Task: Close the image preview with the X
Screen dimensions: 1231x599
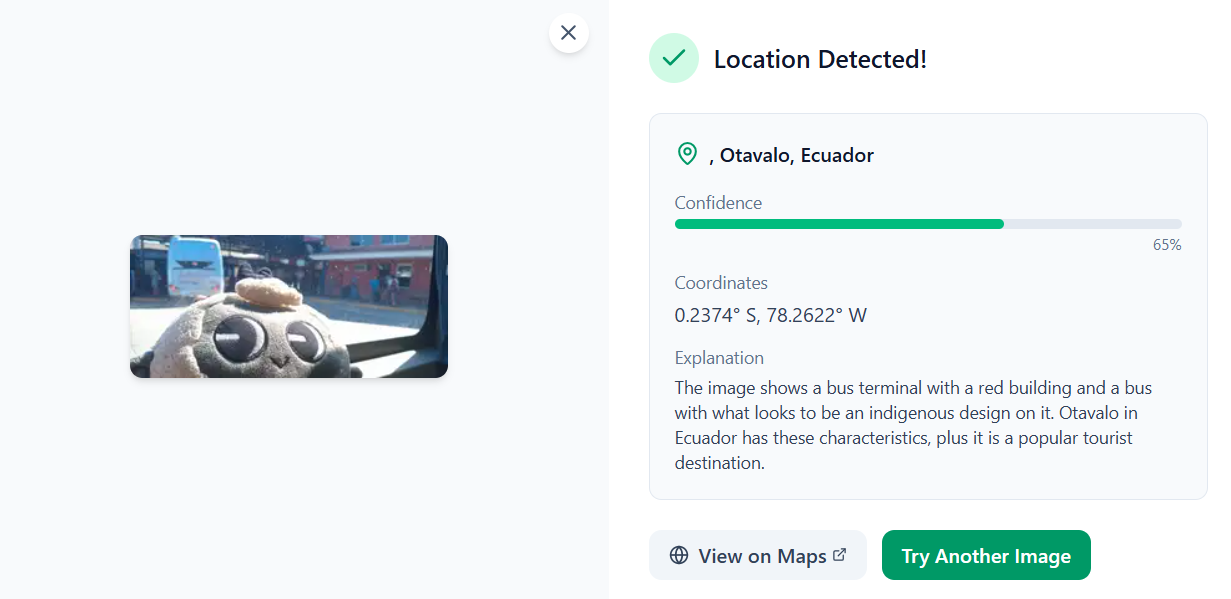Action: click(568, 33)
